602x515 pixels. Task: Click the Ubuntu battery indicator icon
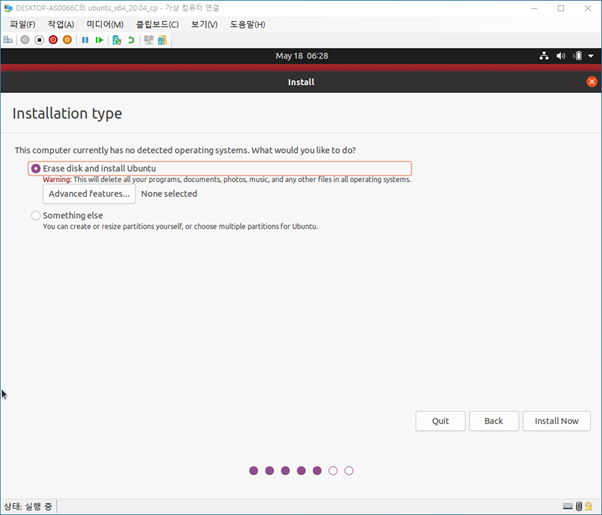pos(578,56)
